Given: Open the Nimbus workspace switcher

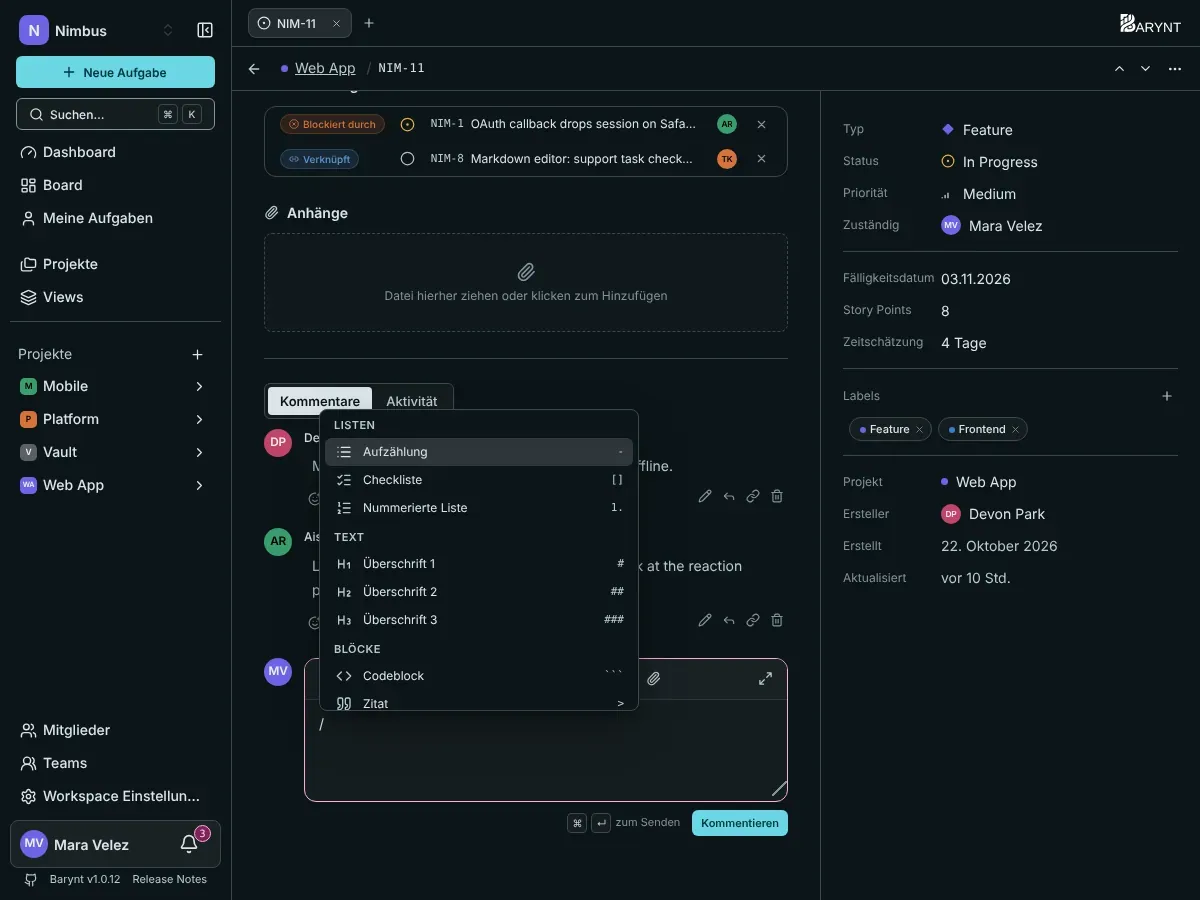Looking at the screenshot, I should click(x=97, y=30).
